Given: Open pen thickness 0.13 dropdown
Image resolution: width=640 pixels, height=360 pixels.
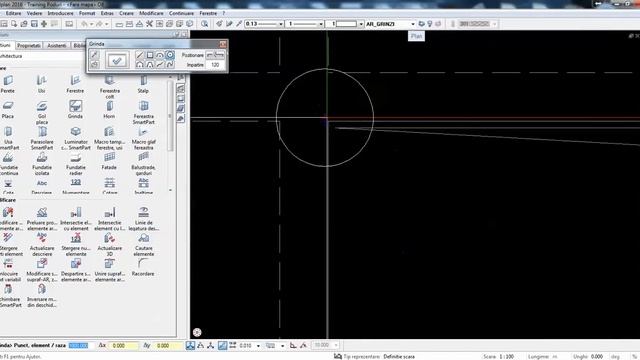Looking at the screenshot, I should [280, 24].
